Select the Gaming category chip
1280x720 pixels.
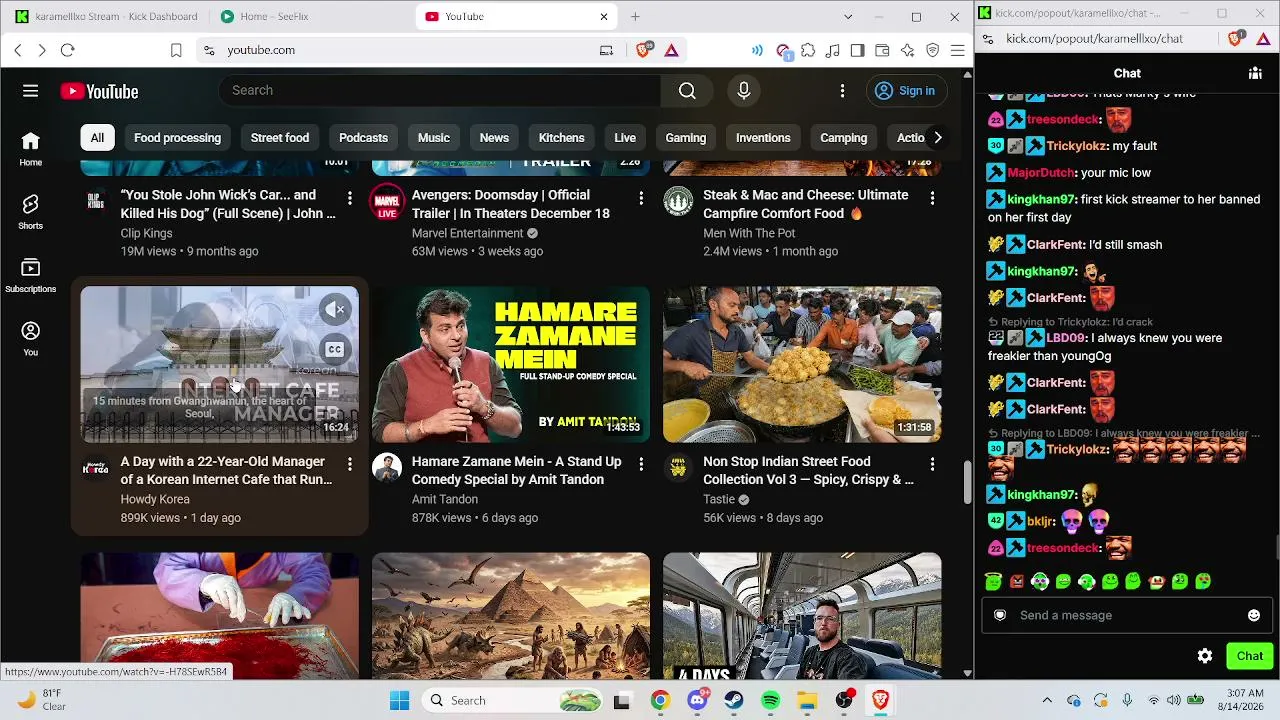(x=686, y=138)
